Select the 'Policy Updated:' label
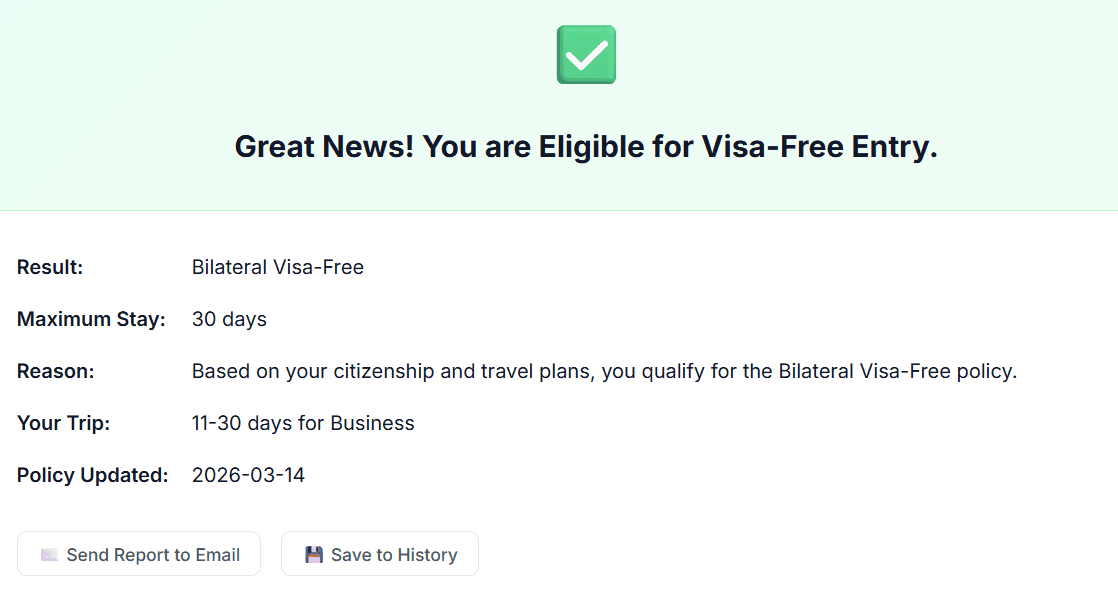 tap(92, 475)
